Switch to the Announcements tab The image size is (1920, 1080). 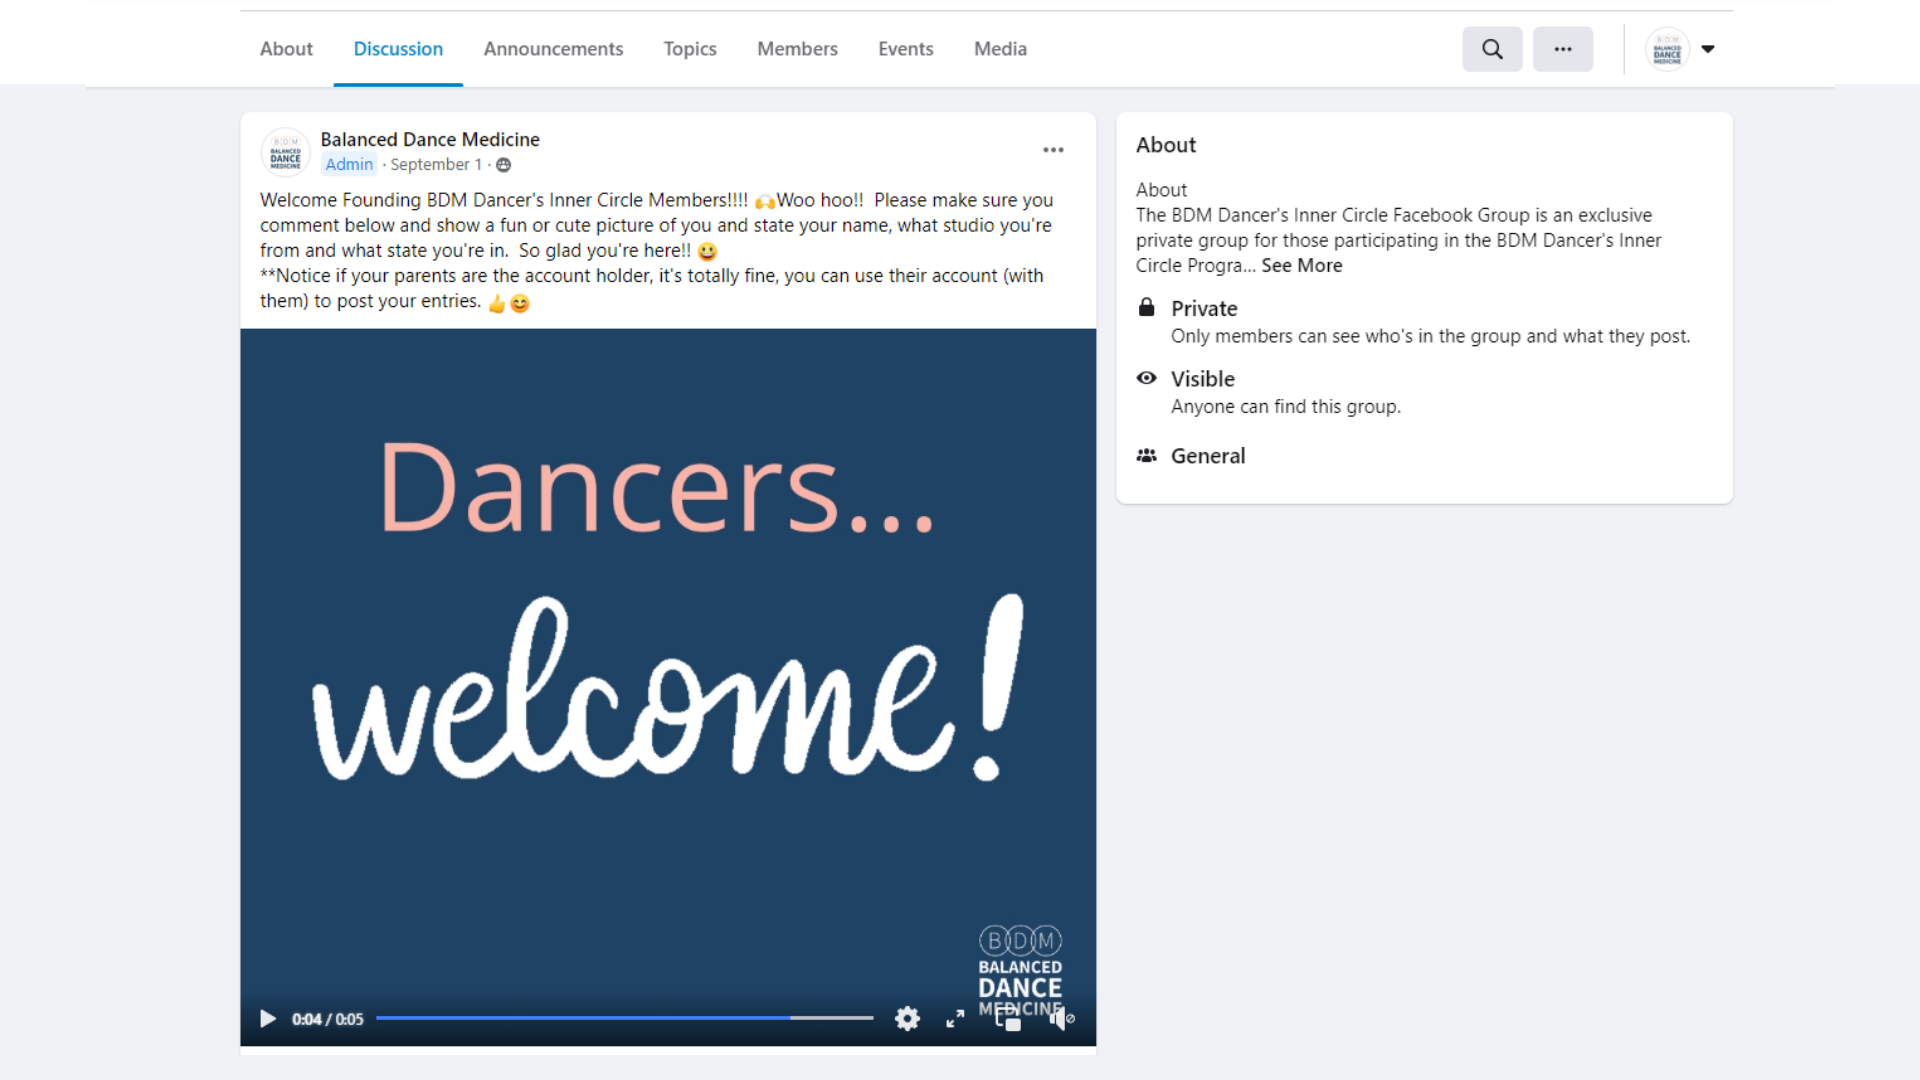point(553,49)
